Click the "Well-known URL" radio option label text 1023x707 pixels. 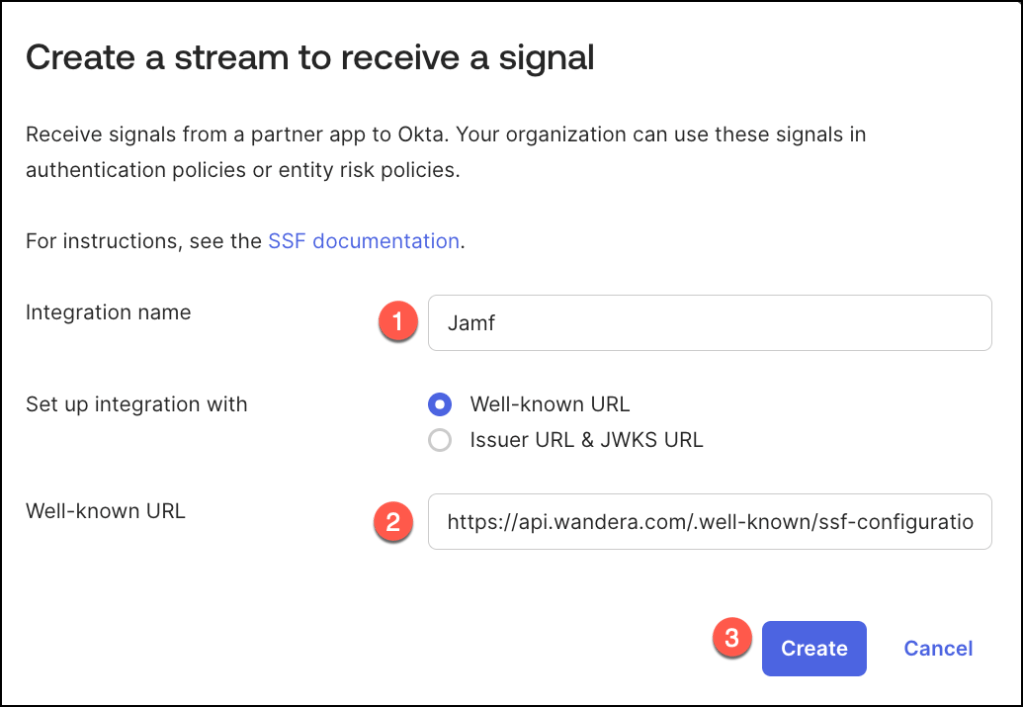(550, 405)
